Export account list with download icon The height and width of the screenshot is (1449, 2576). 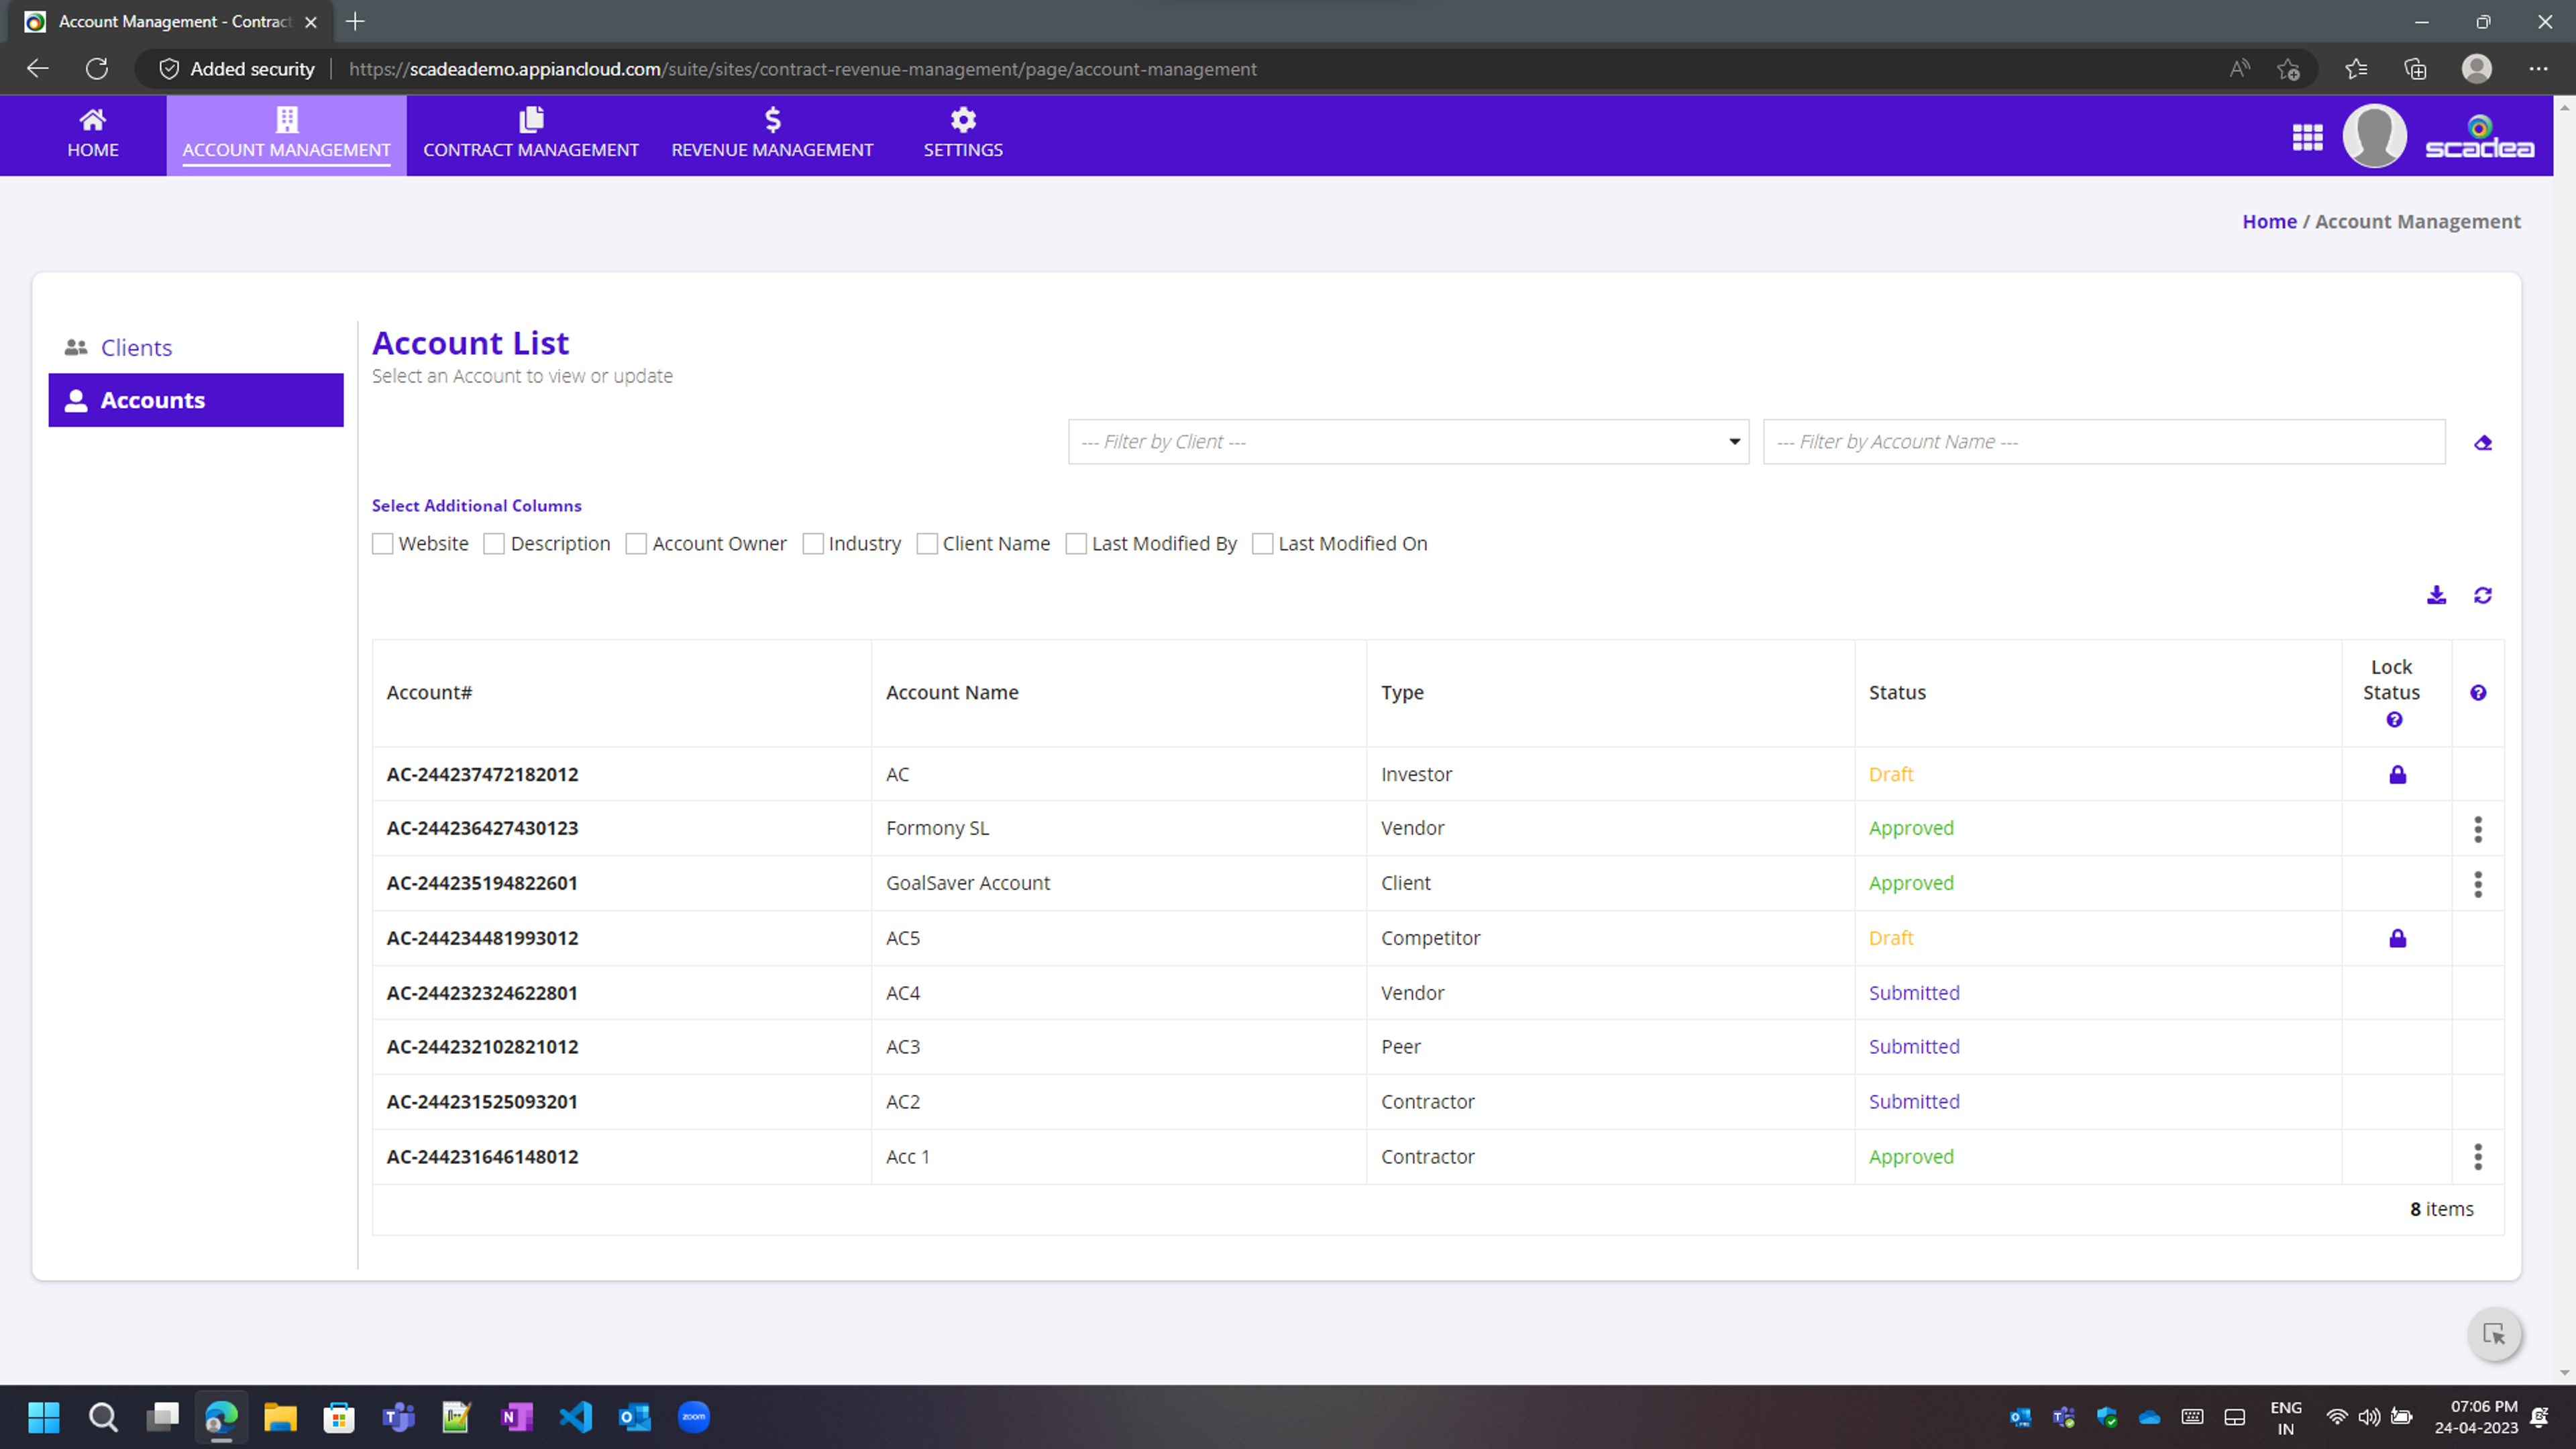coord(2436,595)
